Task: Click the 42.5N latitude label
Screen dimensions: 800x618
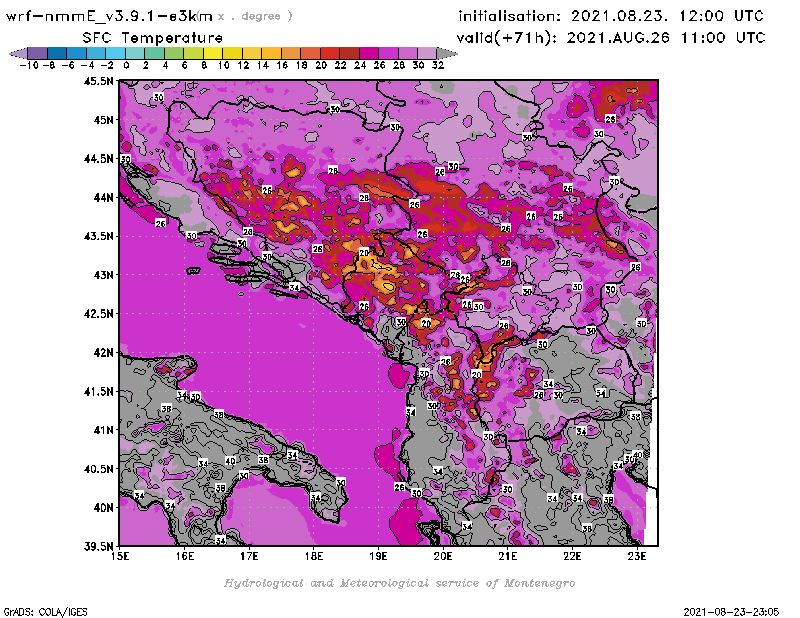Action: tap(98, 313)
